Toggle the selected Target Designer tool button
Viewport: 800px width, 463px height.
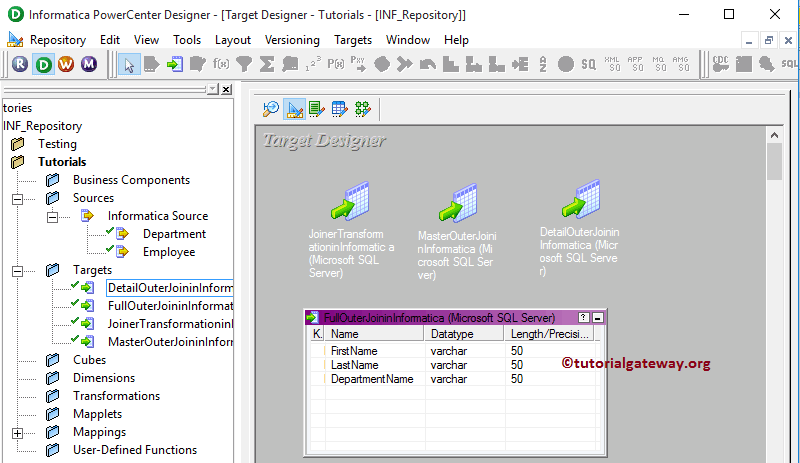coord(294,109)
